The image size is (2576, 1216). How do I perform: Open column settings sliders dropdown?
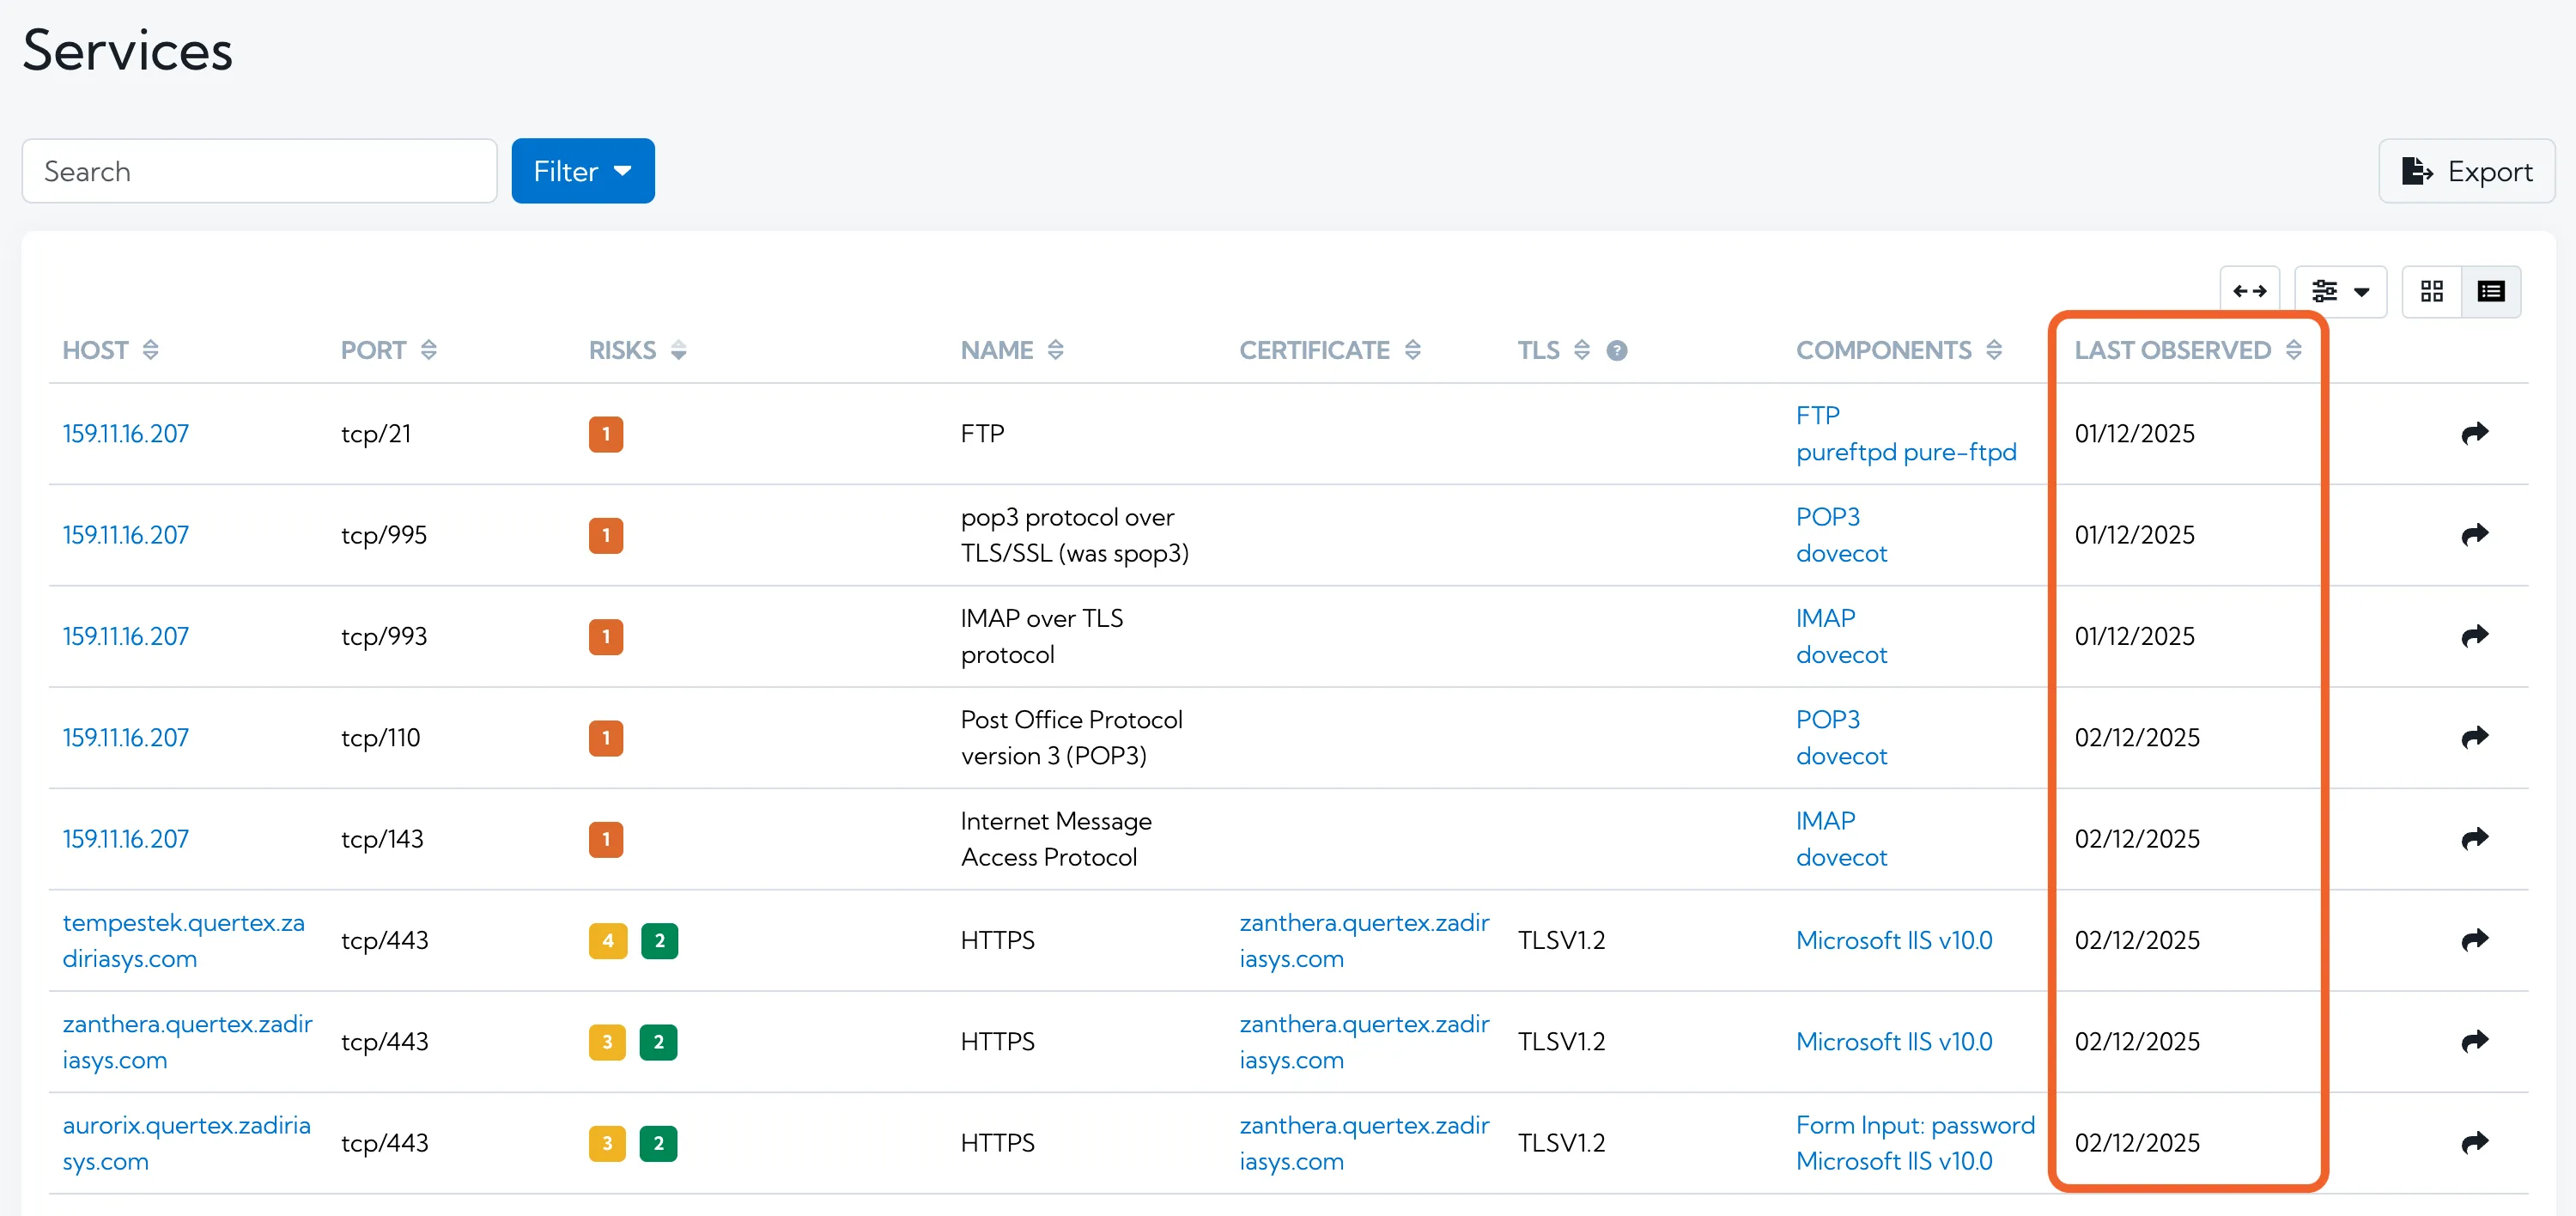2339,291
